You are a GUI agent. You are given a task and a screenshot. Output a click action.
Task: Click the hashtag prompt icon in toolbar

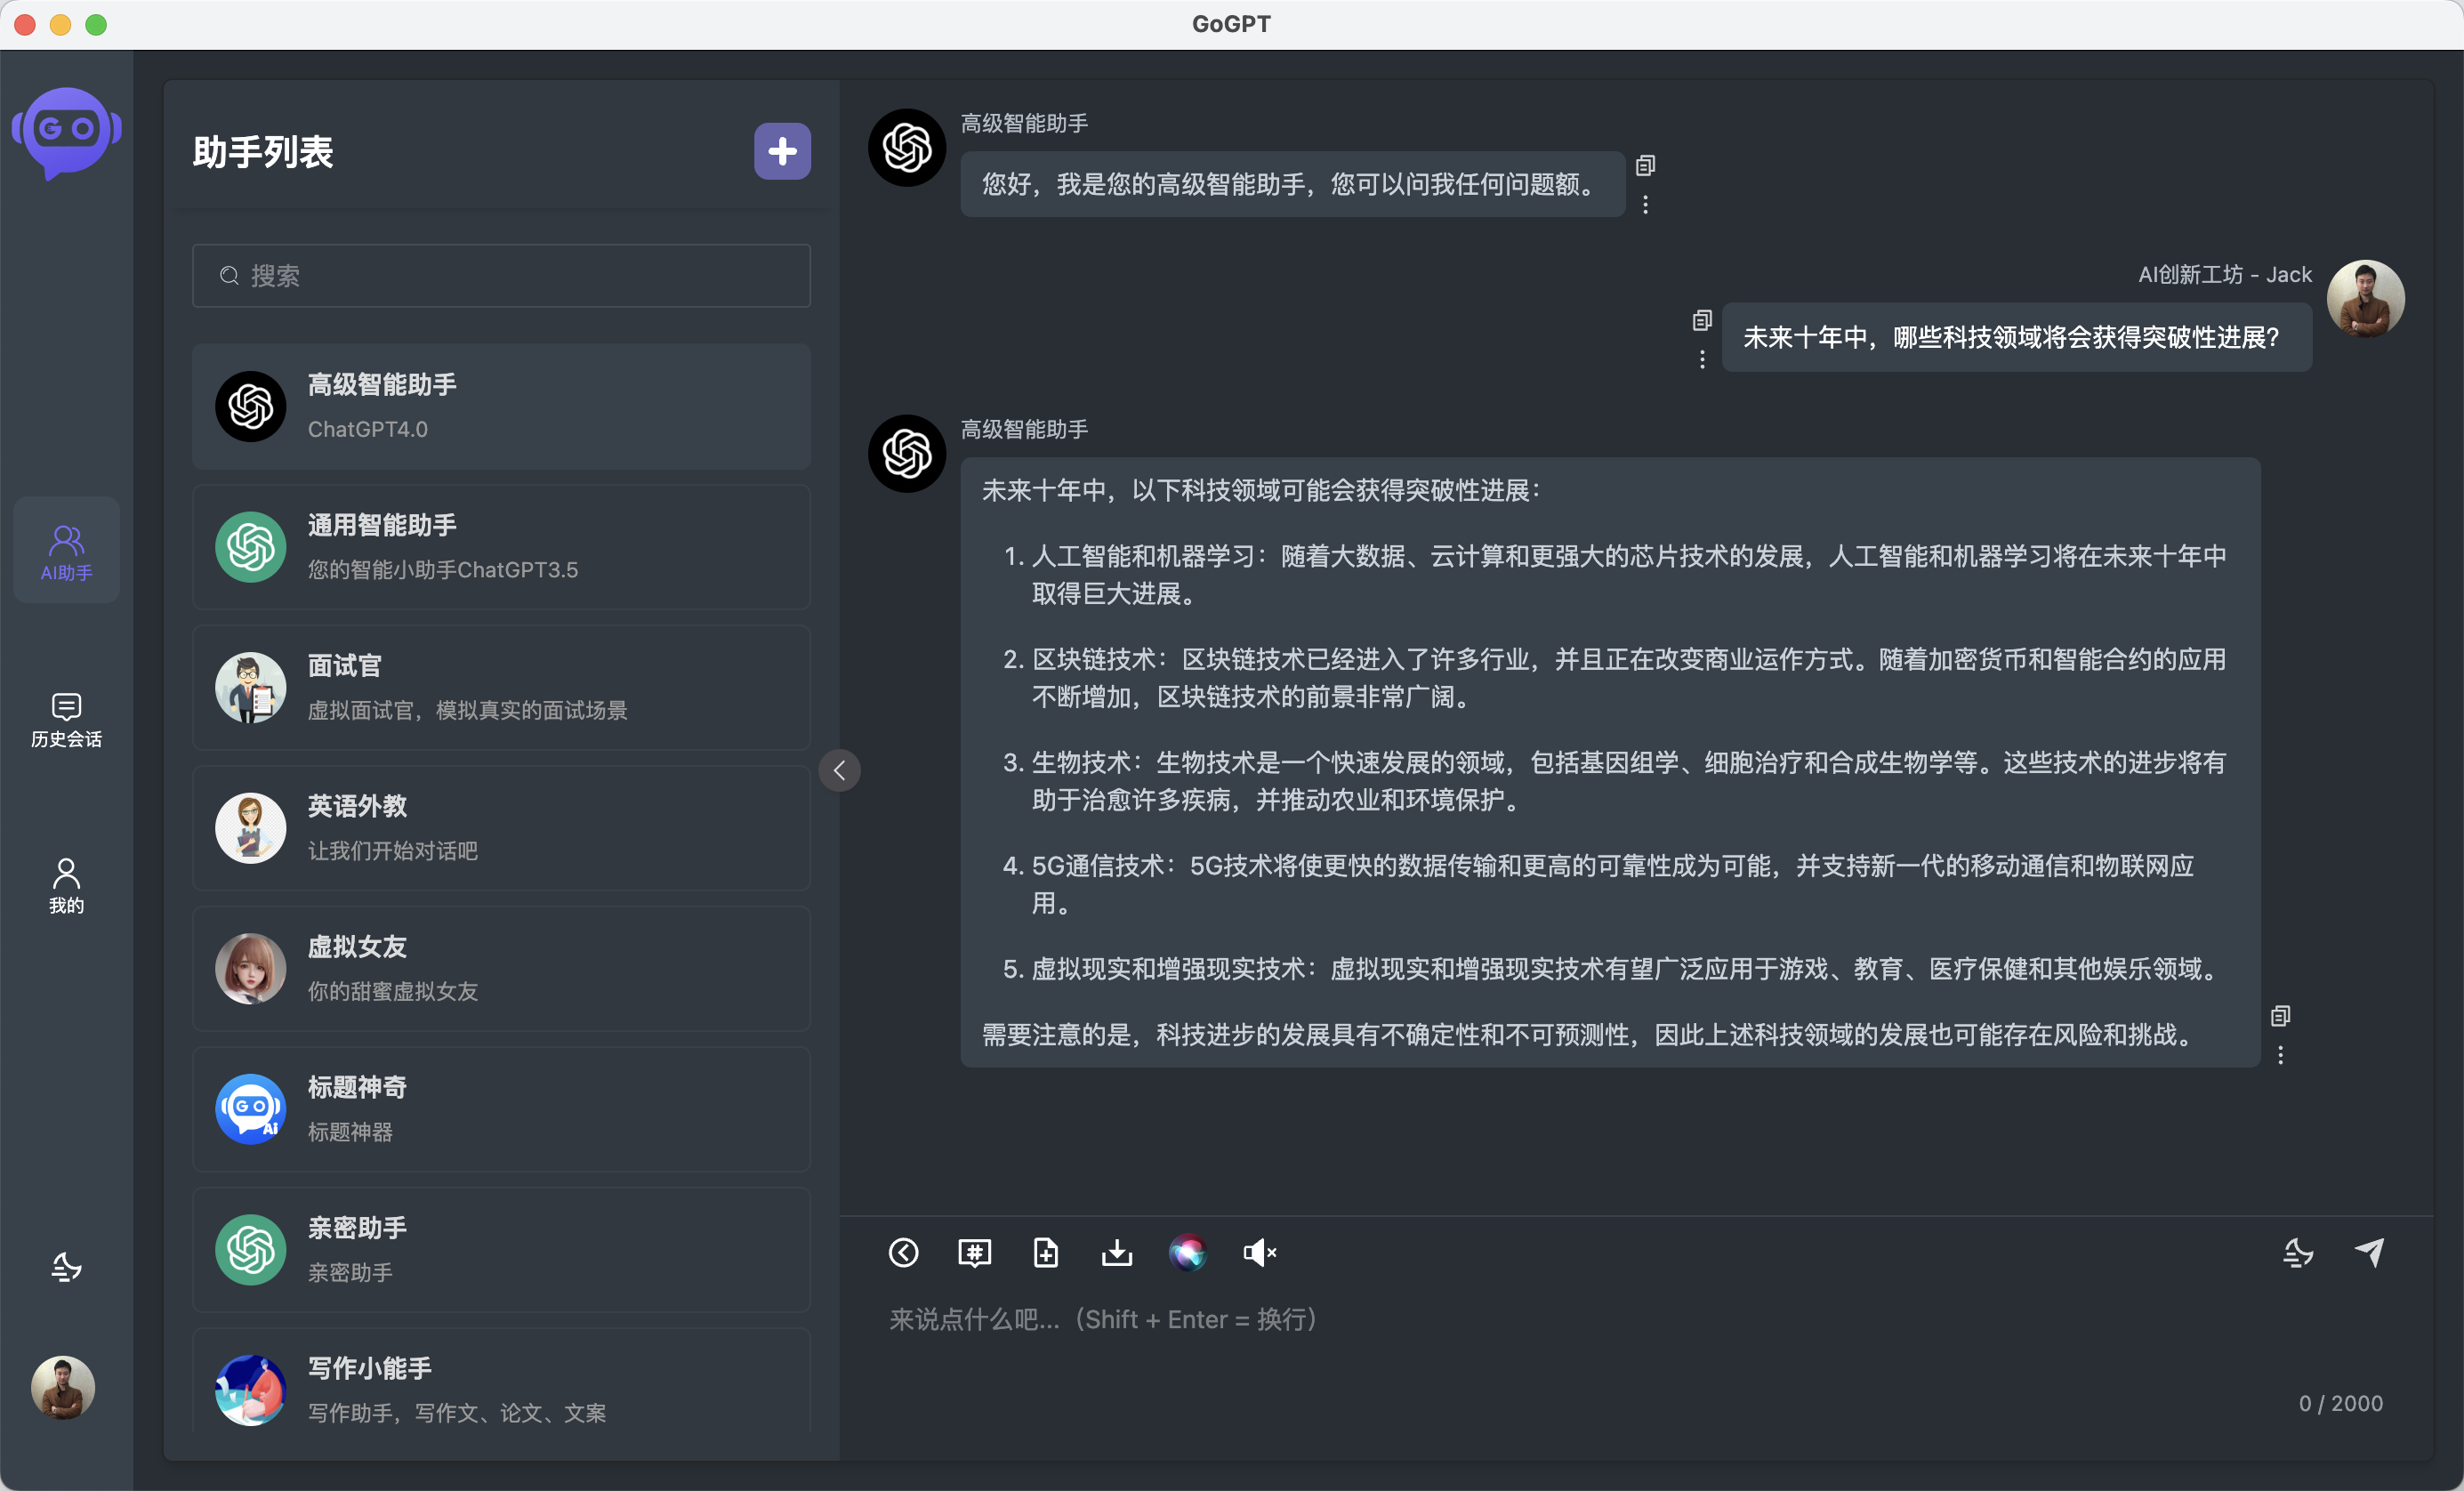point(974,1253)
